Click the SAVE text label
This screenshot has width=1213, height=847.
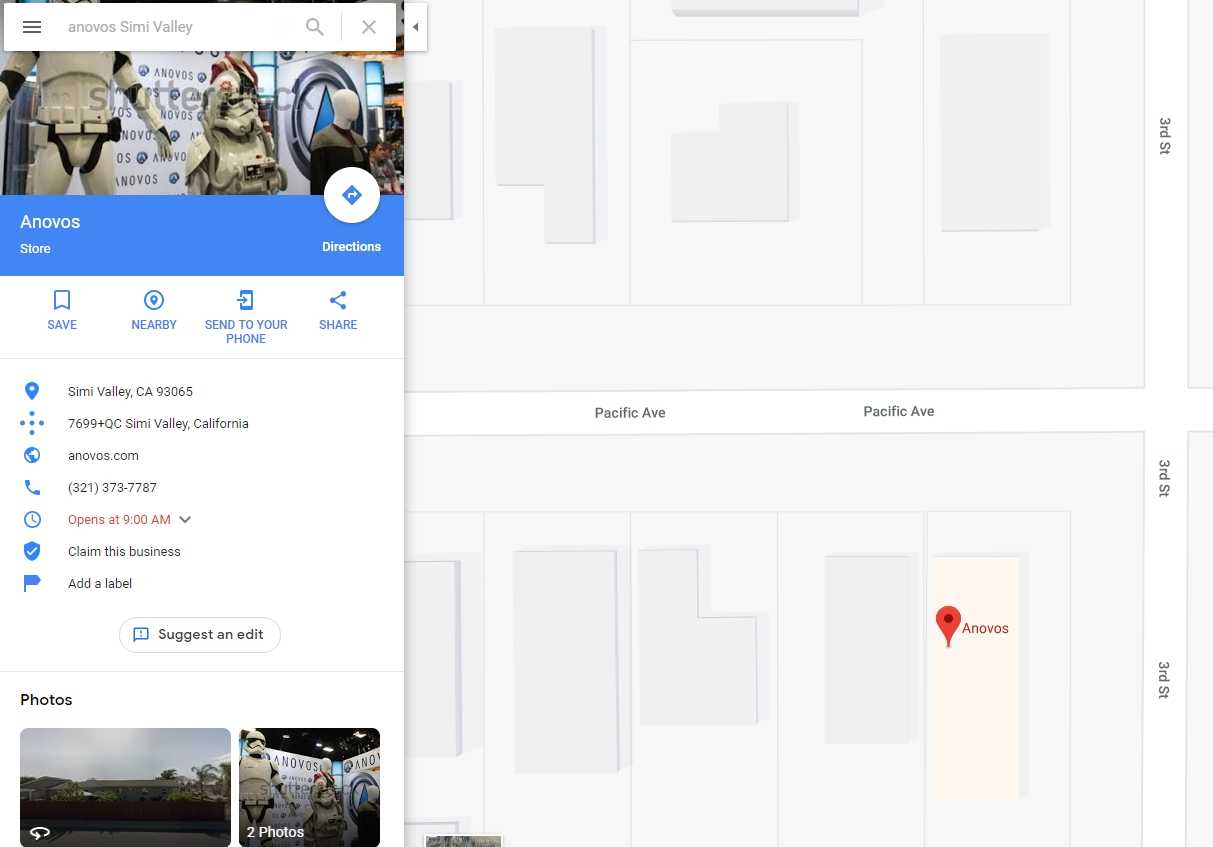coord(62,325)
